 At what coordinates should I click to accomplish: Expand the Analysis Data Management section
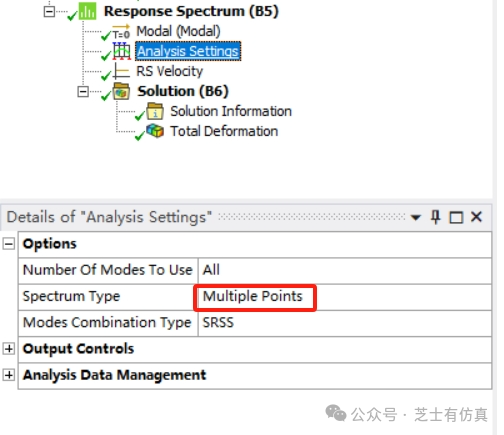pyautogui.click(x=9, y=375)
